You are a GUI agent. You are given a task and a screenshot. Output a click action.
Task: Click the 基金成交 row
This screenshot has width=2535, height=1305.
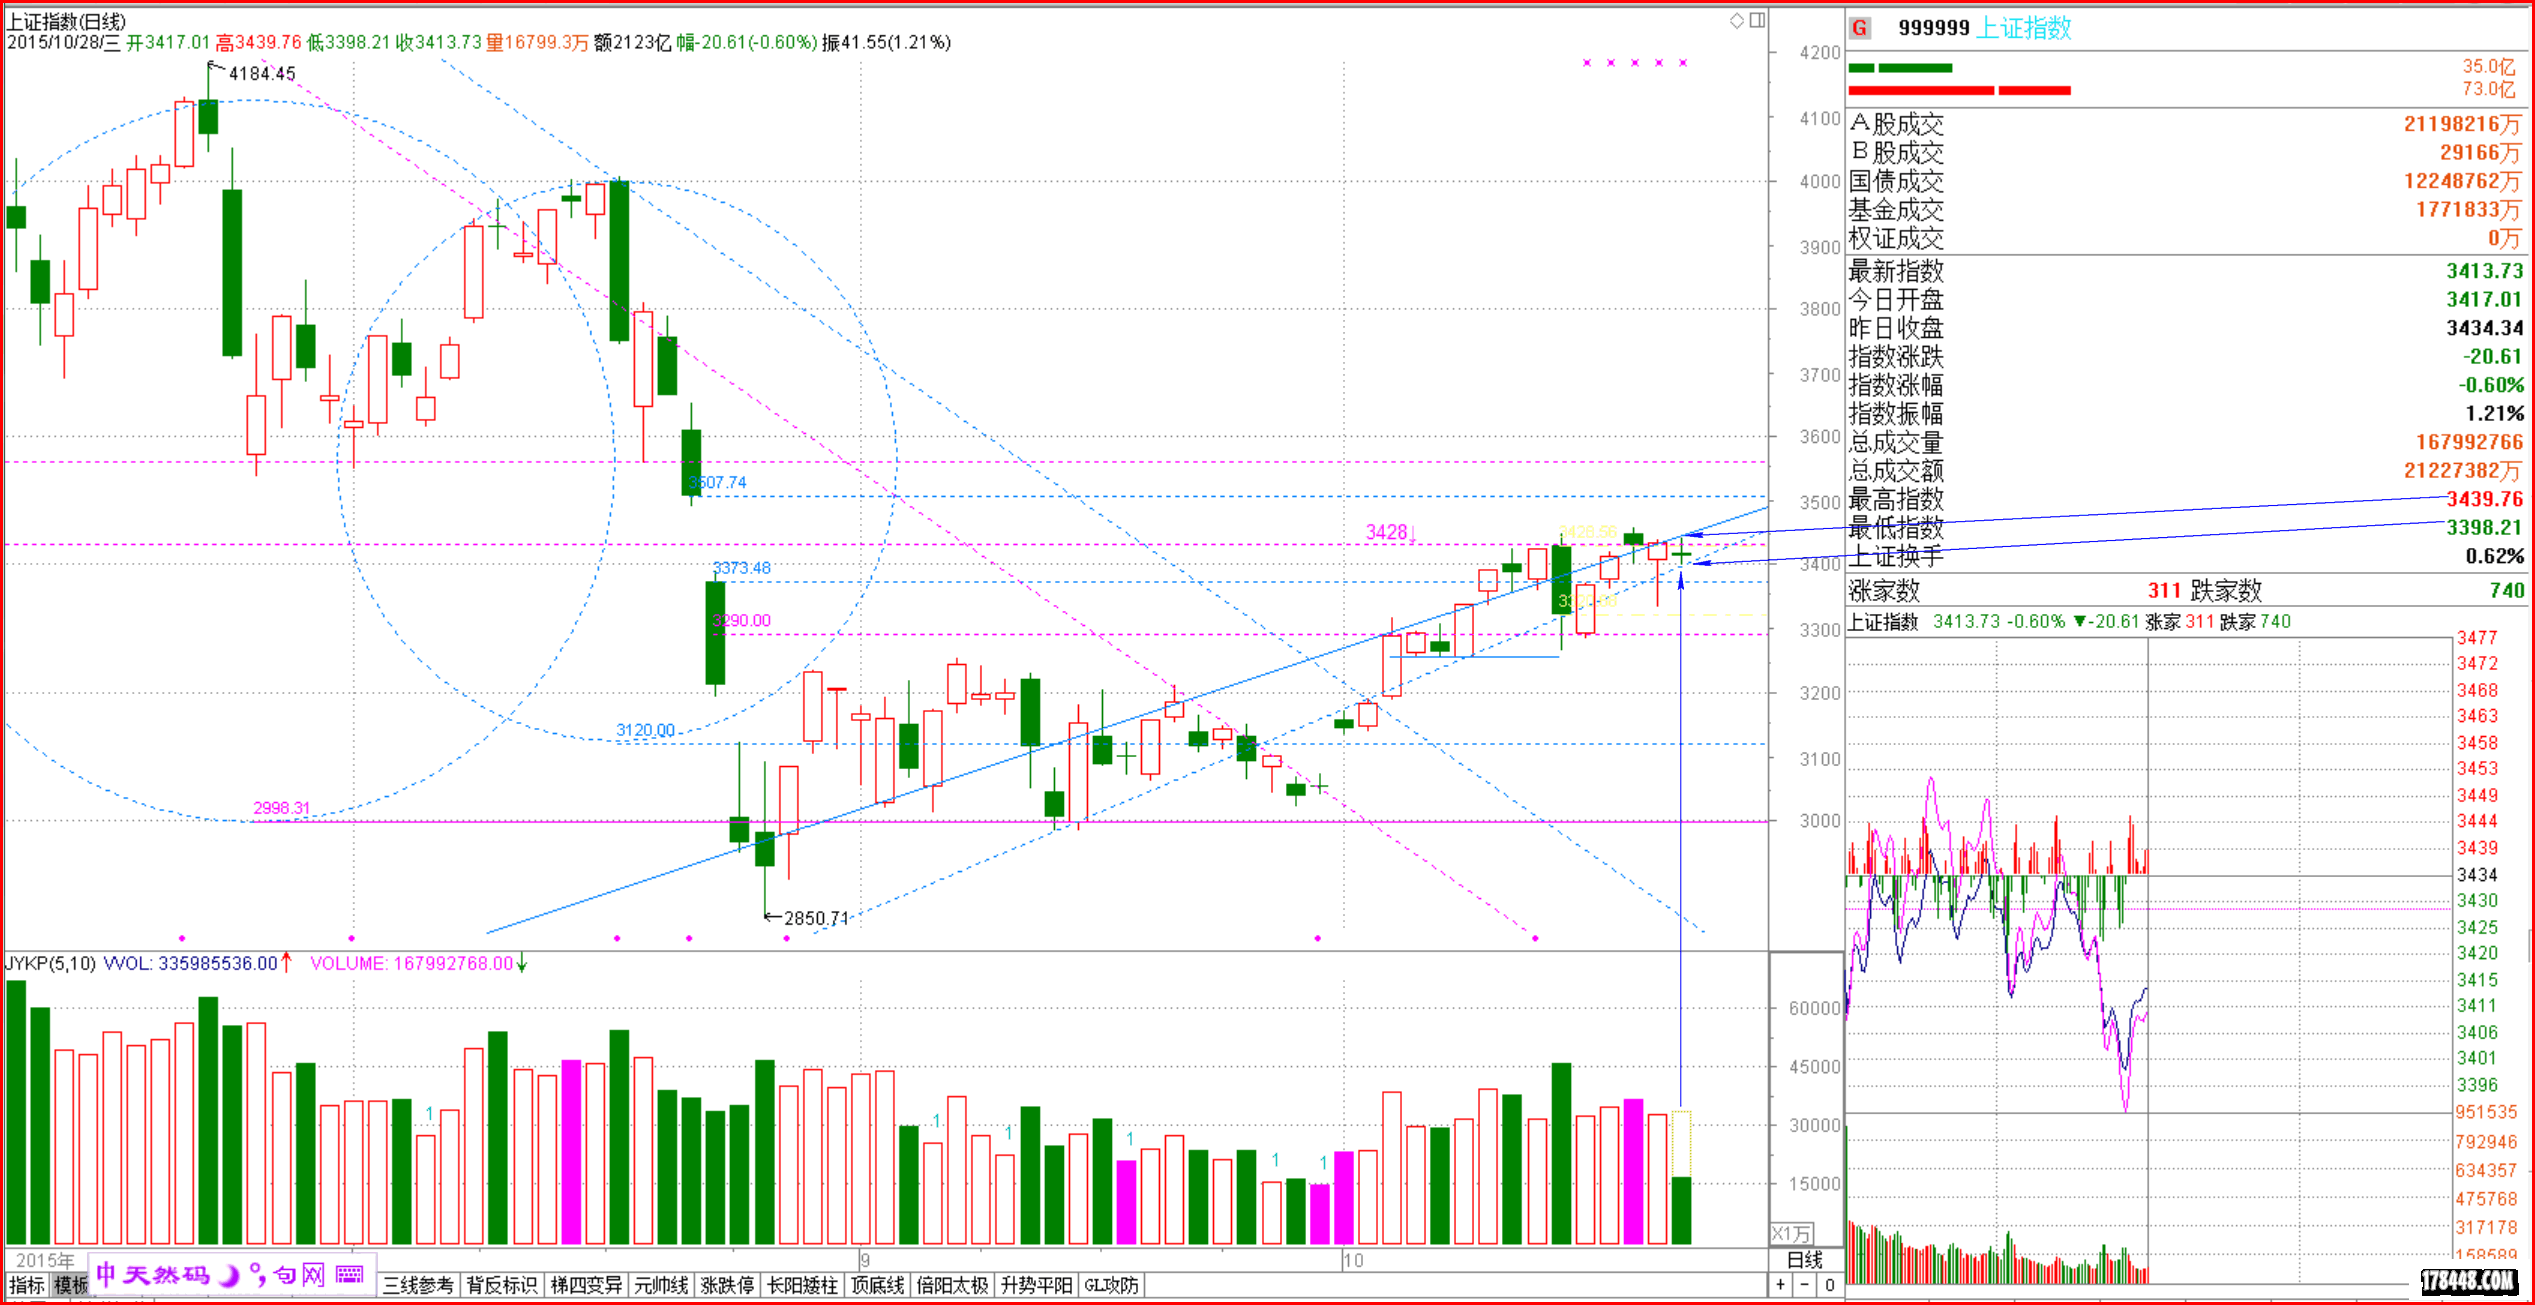2186,210
